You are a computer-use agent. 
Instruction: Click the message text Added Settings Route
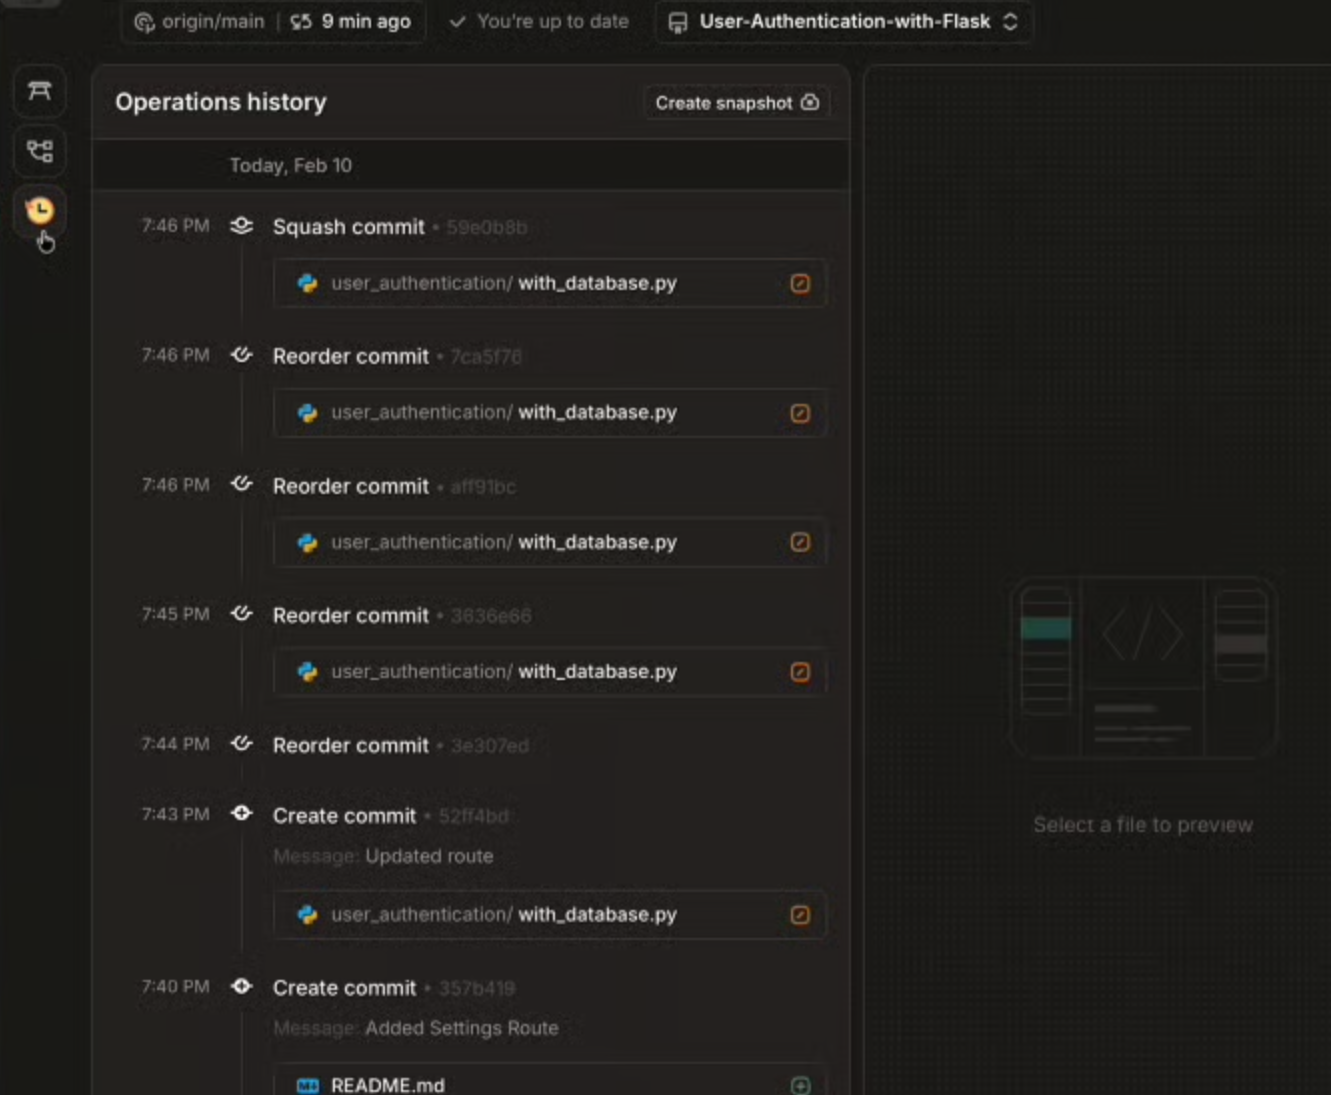(x=461, y=1028)
